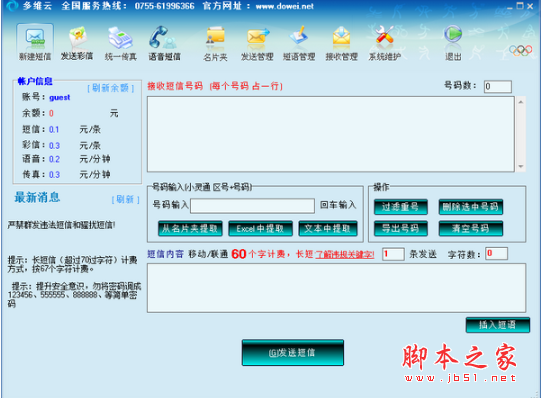Click the 短信 price value 0.1
This screenshot has height=398, width=542.
tap(54, 130)
